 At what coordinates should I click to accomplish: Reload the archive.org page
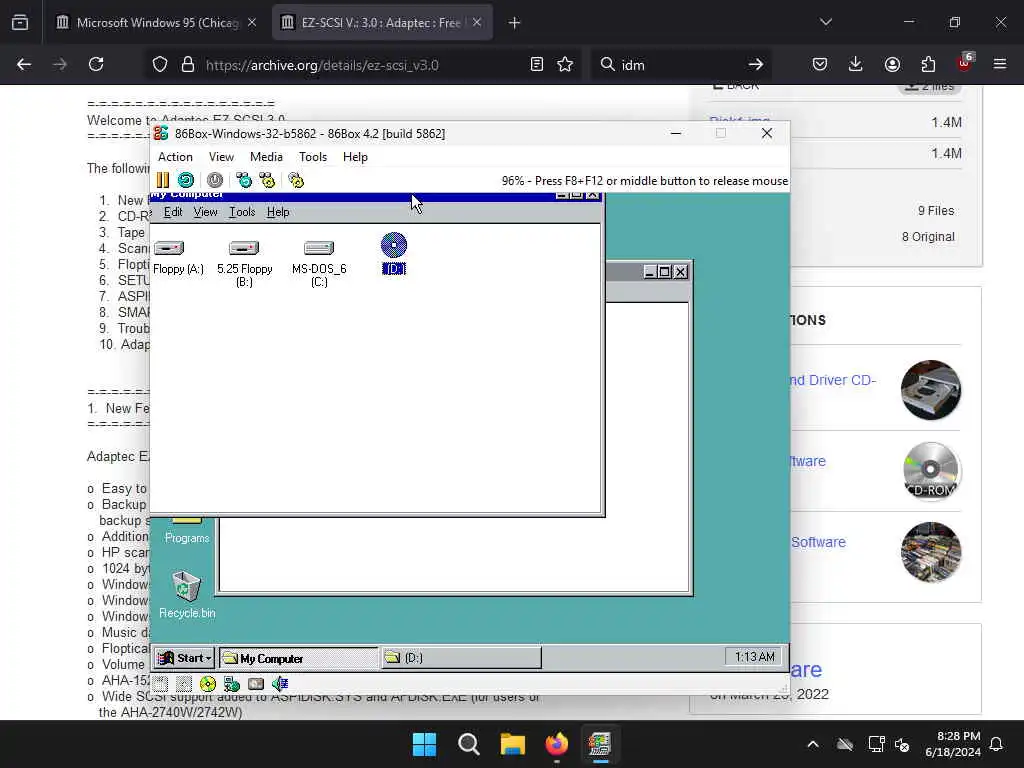tap(96, 64)
